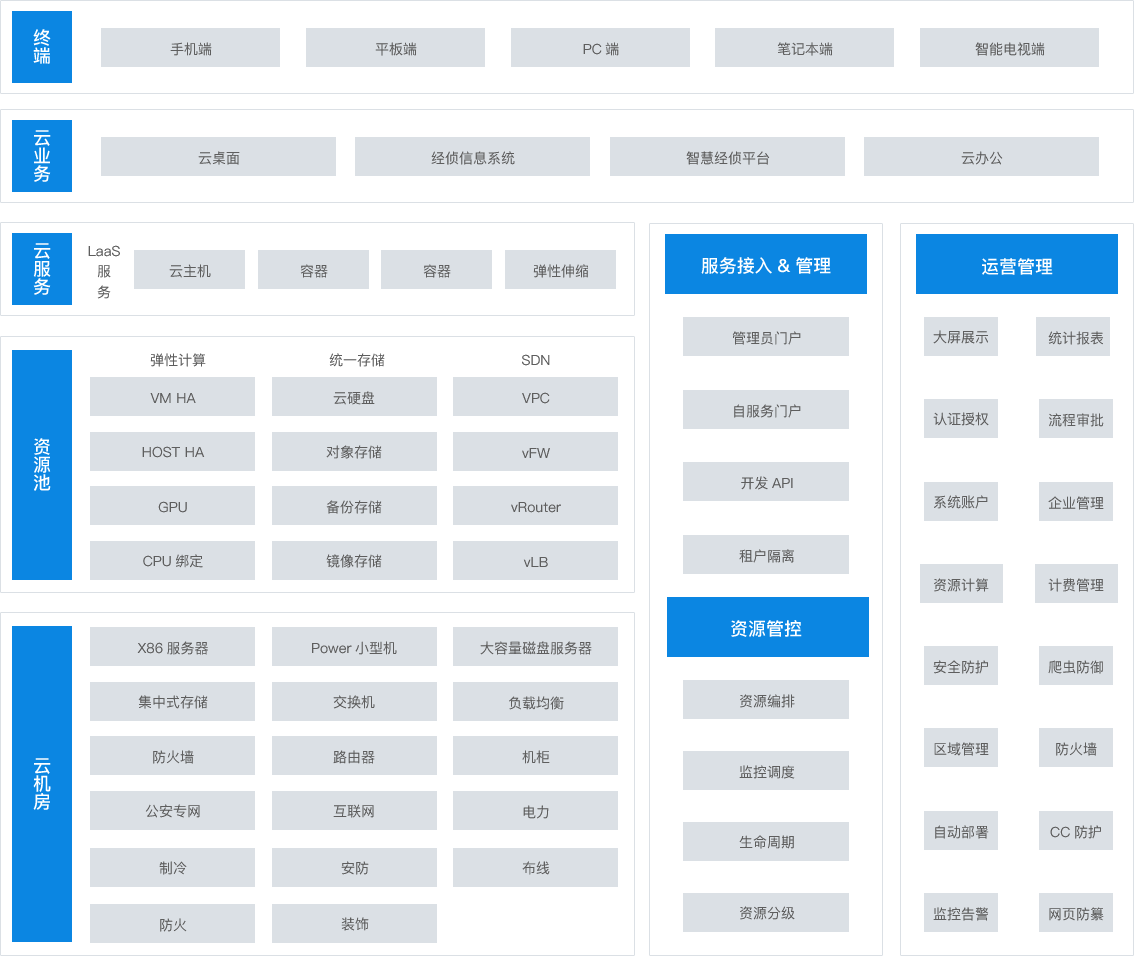Select the VM HA compute block
The image size is (1134, 956).
(x=172, y=397)
